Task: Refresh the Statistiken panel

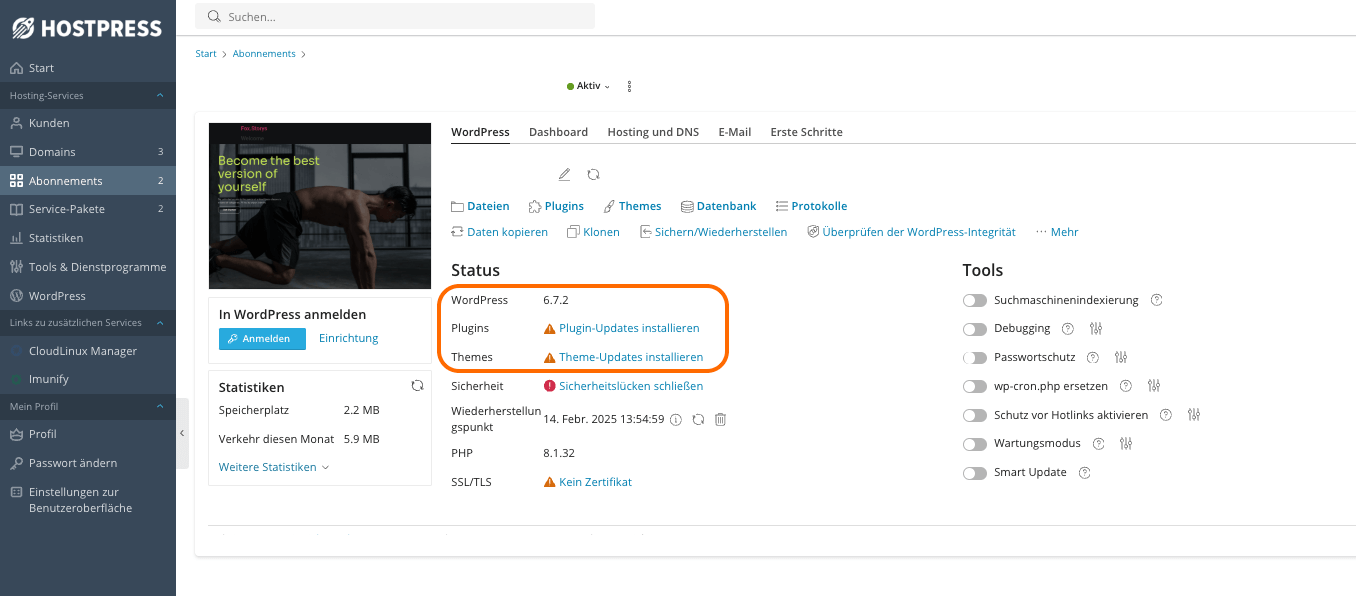Action: 417,385
